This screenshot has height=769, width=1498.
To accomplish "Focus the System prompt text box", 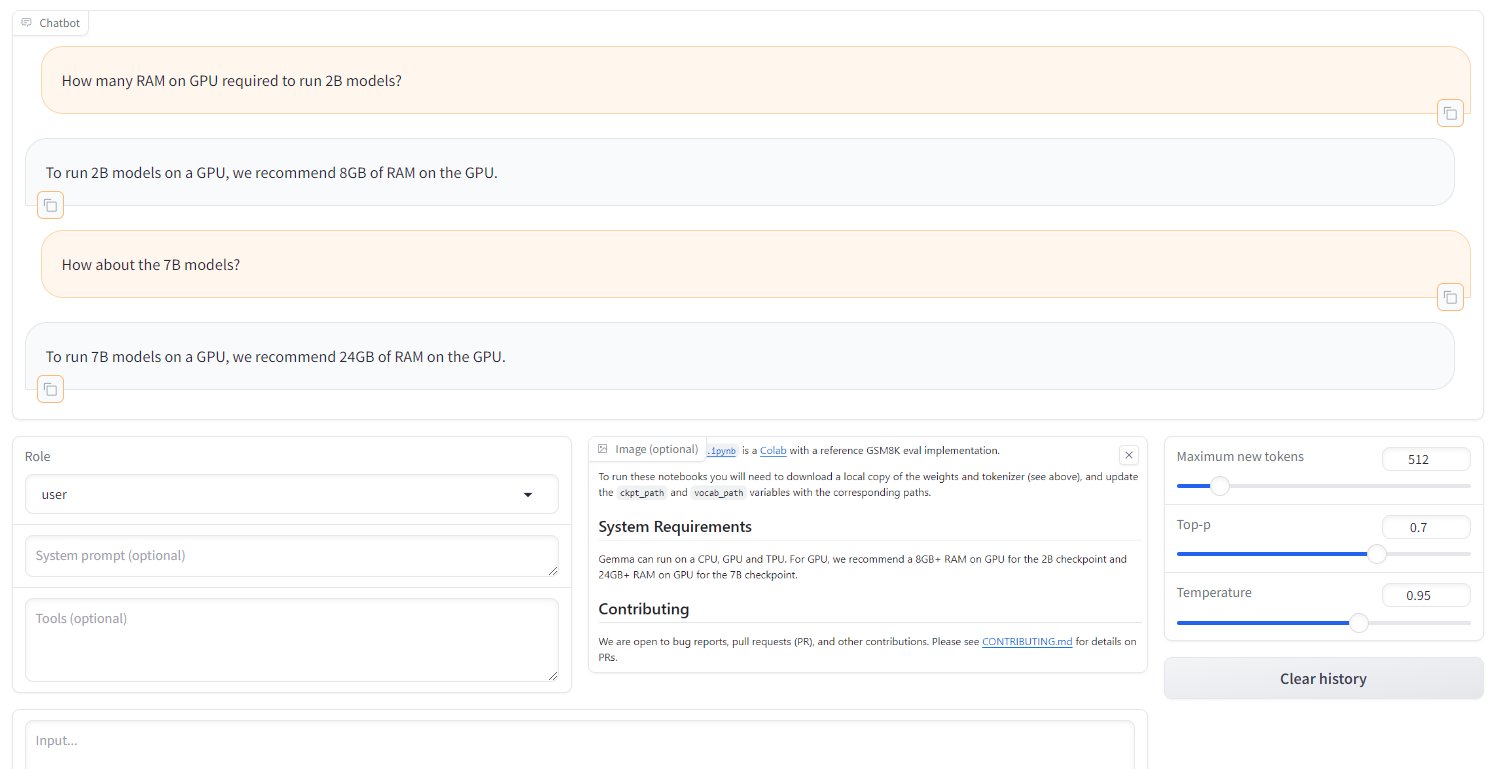I will pyautogui.click(x=291, y=556).
